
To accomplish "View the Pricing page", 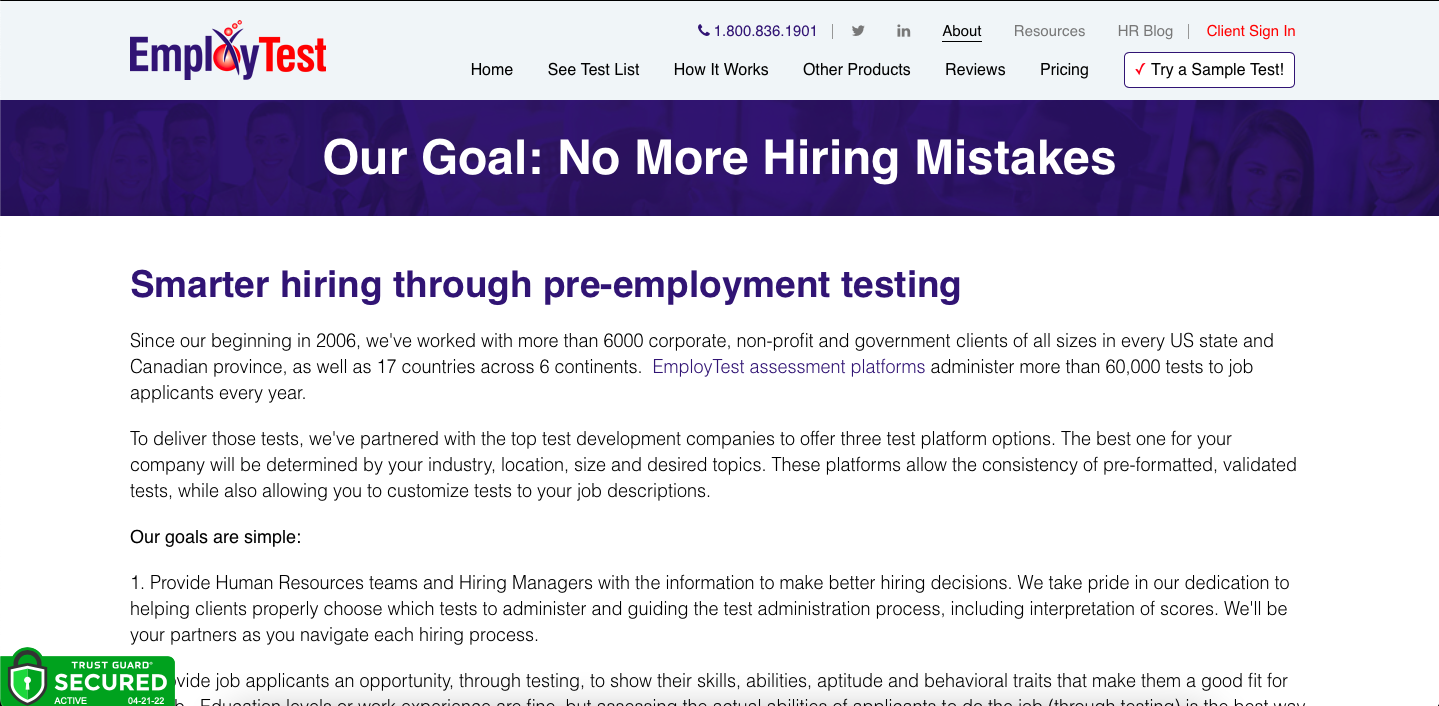I will 1063,70.
